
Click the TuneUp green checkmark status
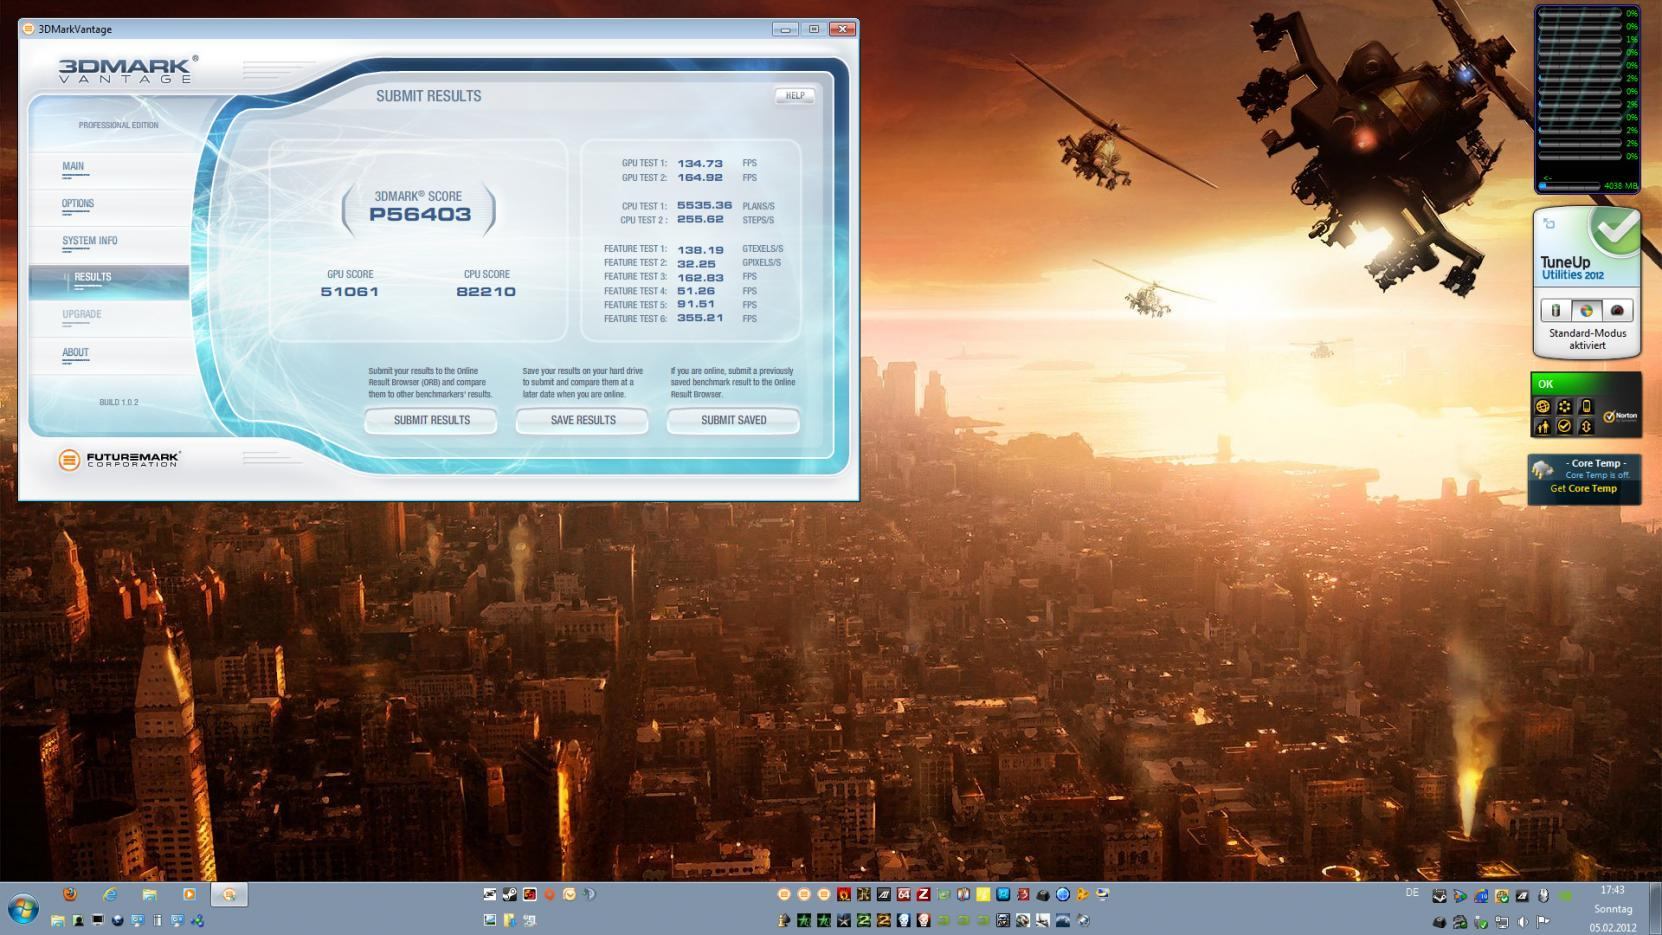pyautogui.click(x=1615, y=232)
